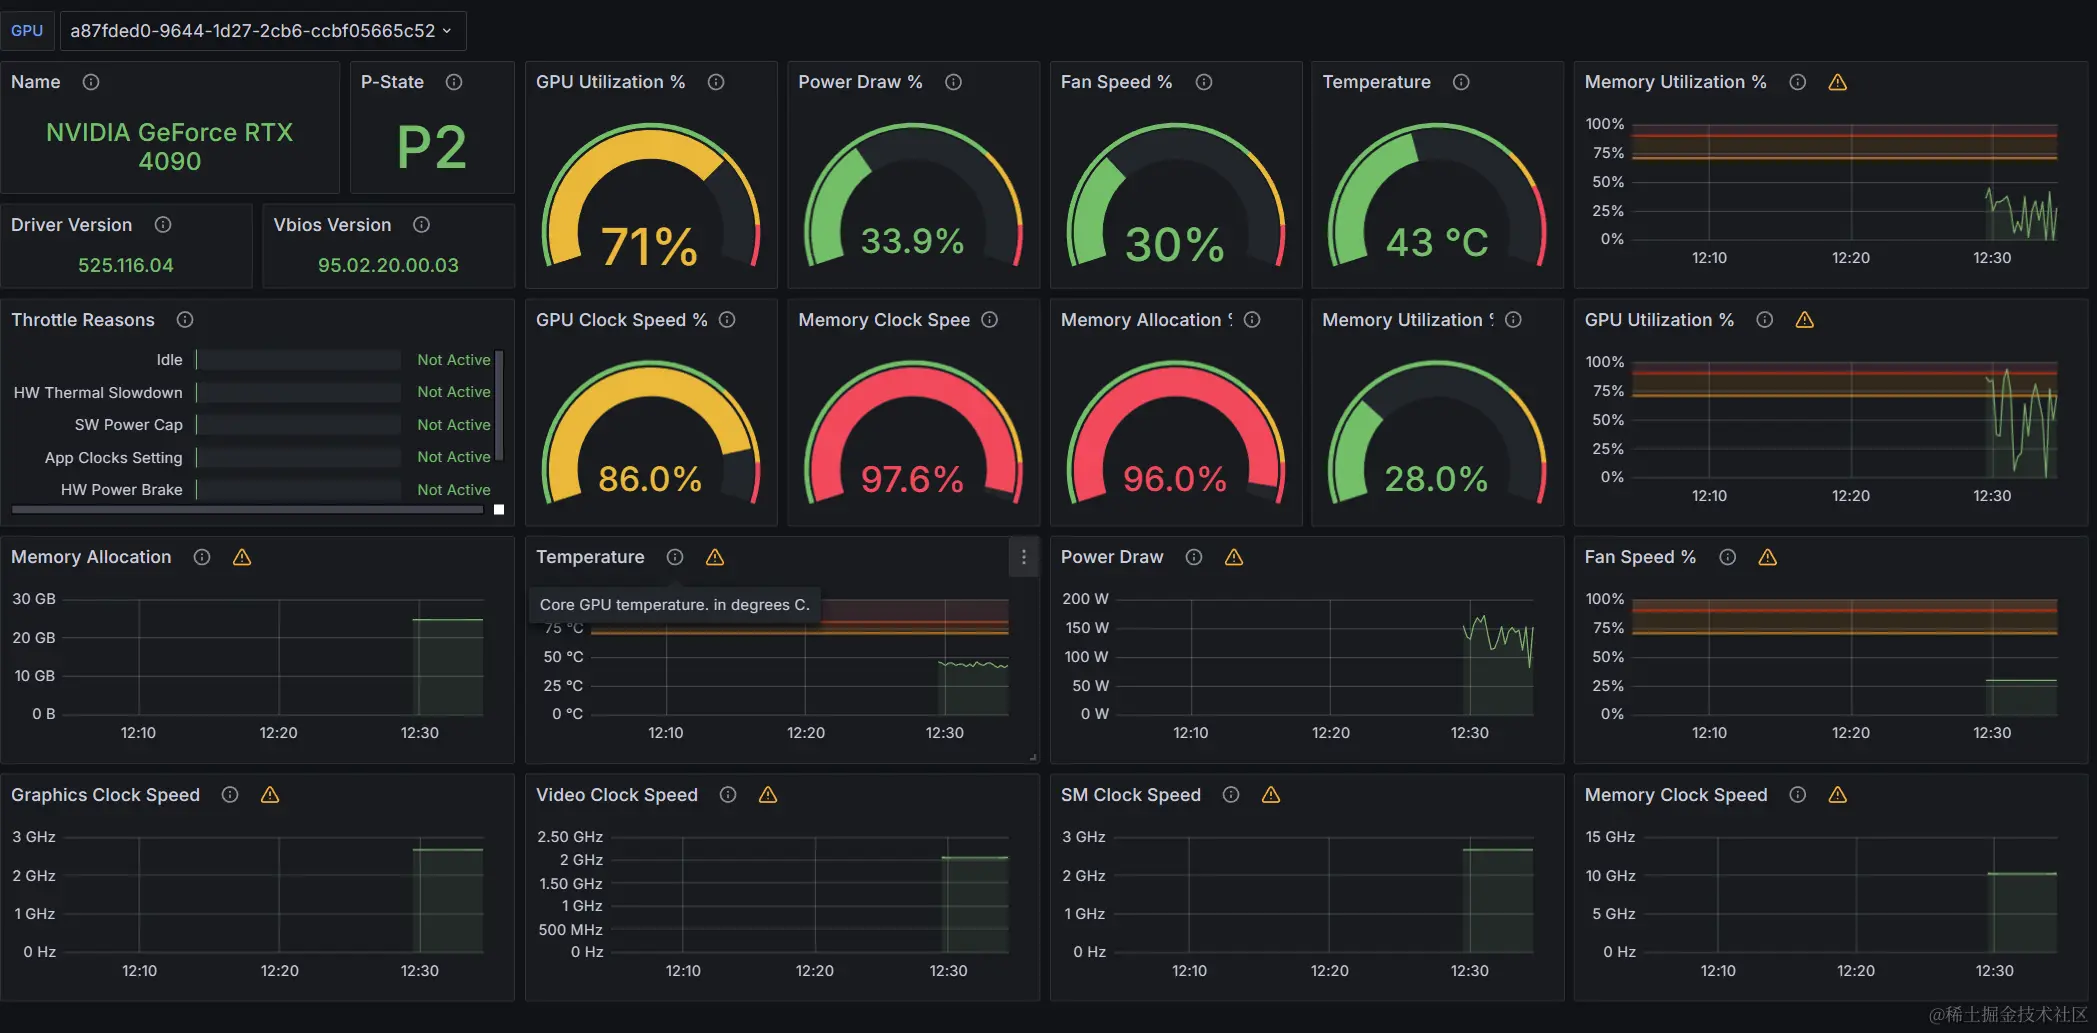This screenshot has height=1033, width=2097.
Task: Click the Throttle Reasons panel title
Action: pyautogui.click(x=83, y=320)
